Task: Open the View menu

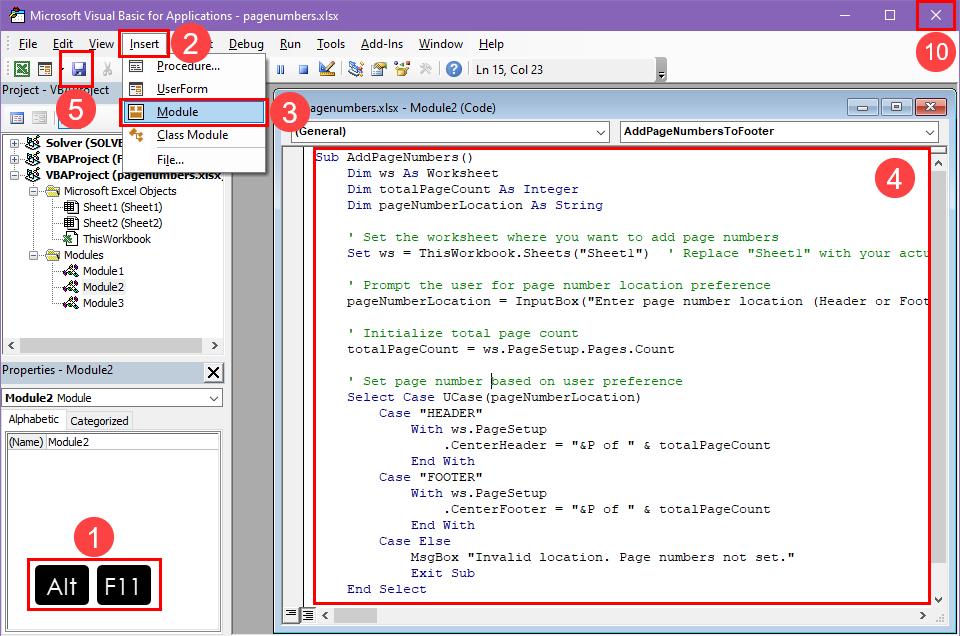Action: point(101,44)
